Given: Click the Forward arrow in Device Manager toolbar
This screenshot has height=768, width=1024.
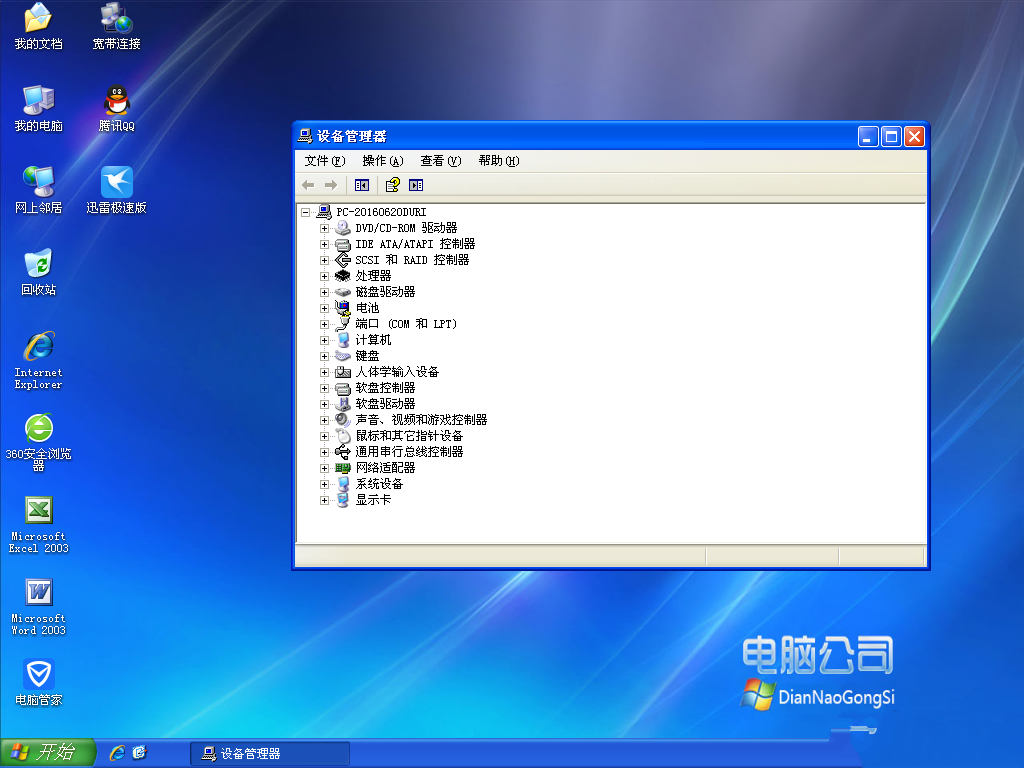Looking at the screenshot, I should pos(331,185).
